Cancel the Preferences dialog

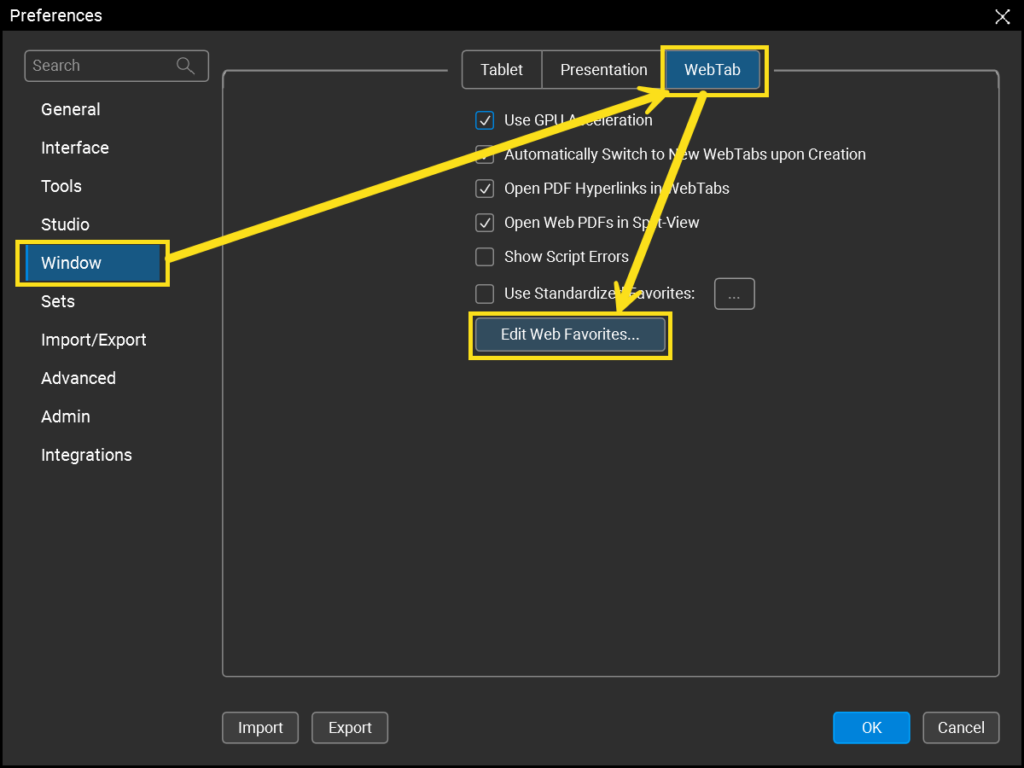(x=961, y=728)
